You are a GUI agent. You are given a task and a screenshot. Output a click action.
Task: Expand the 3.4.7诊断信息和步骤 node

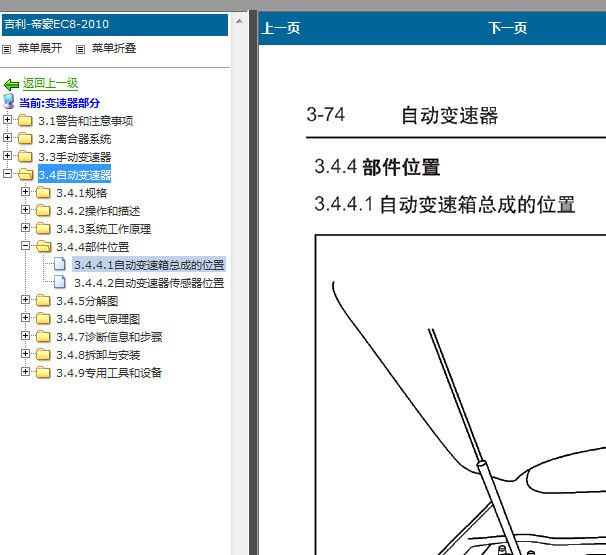(x=25, y=336)
